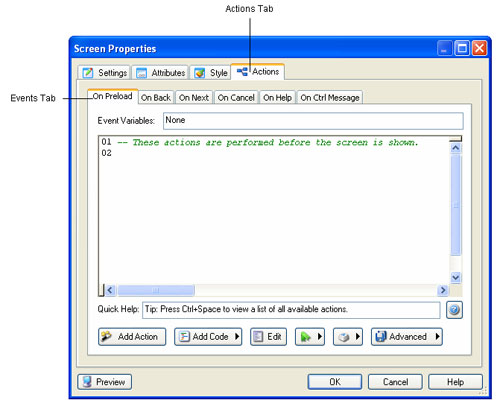Click the horizontal scrollbar thumb
Viewport: 500px width, 406px height.
(x=156, y=290)
